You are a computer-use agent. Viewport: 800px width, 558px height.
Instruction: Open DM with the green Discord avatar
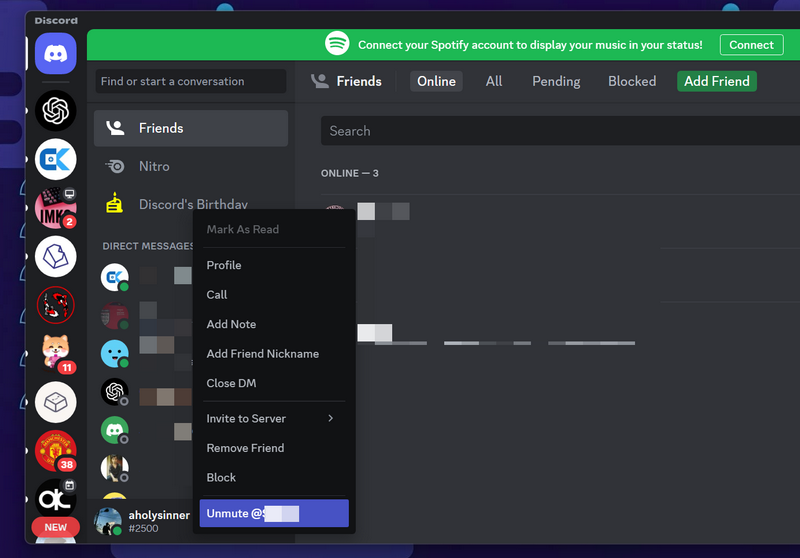point(115,430)
